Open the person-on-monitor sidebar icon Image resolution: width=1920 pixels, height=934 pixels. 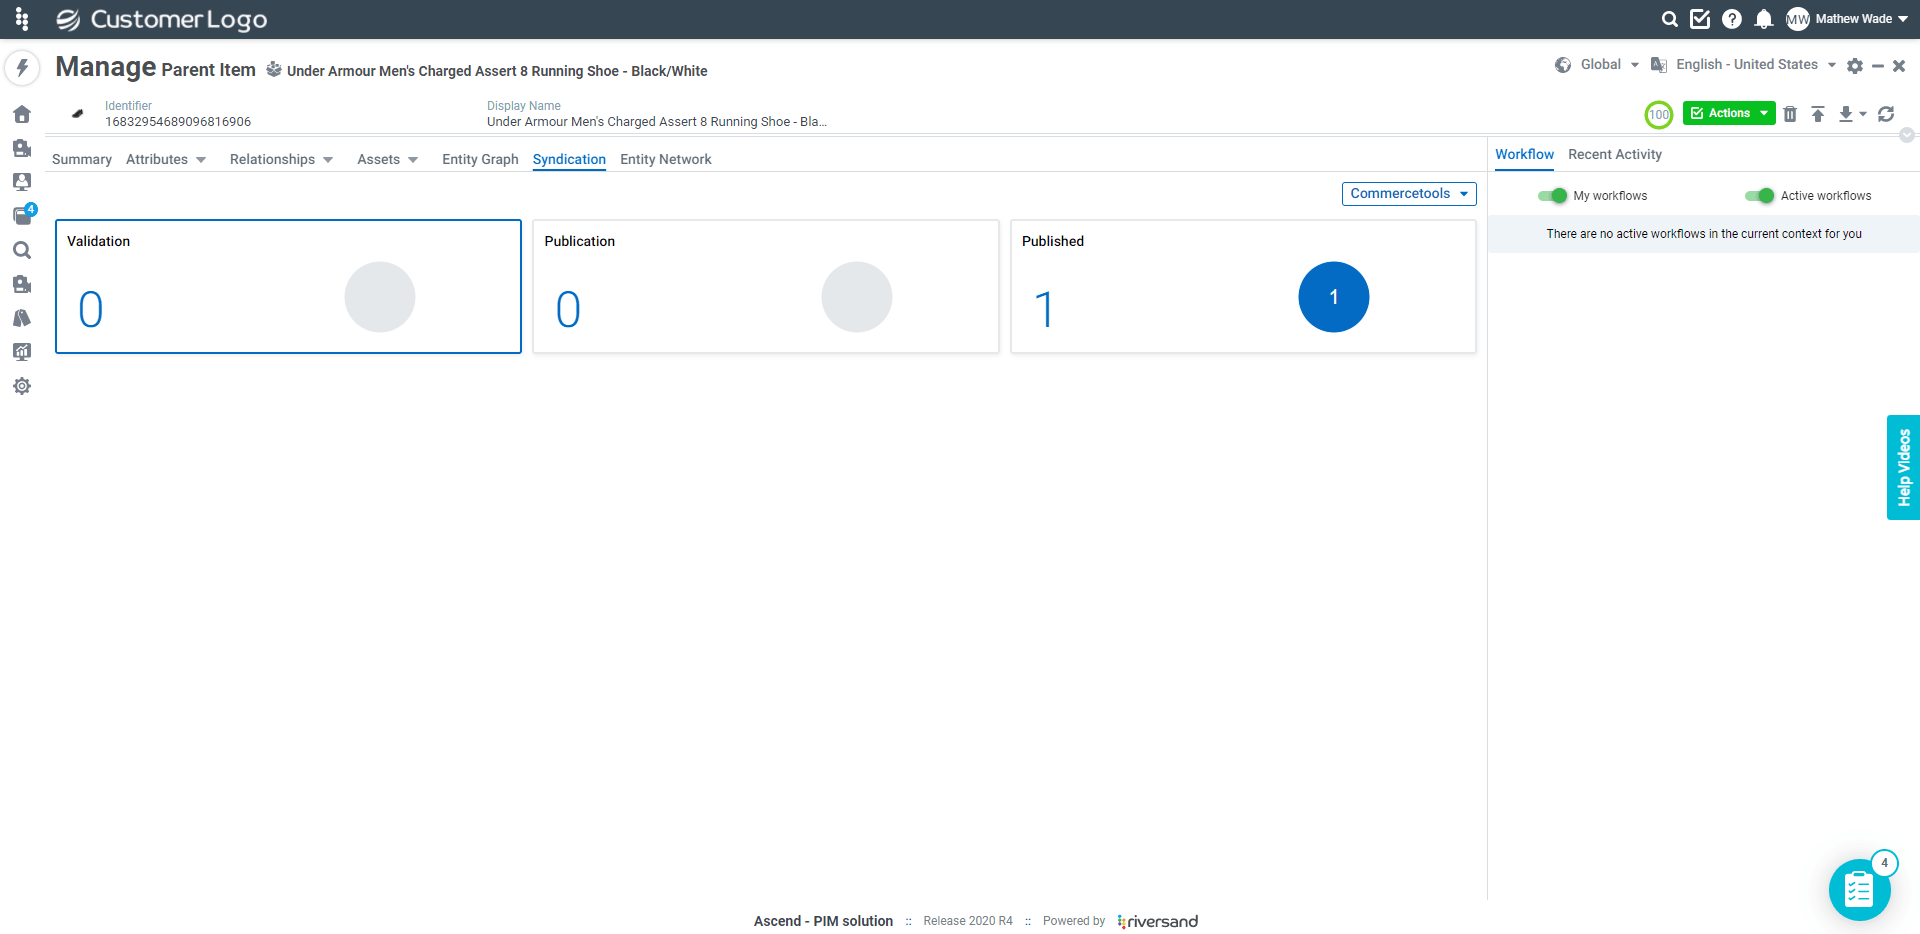coord(22,182)
